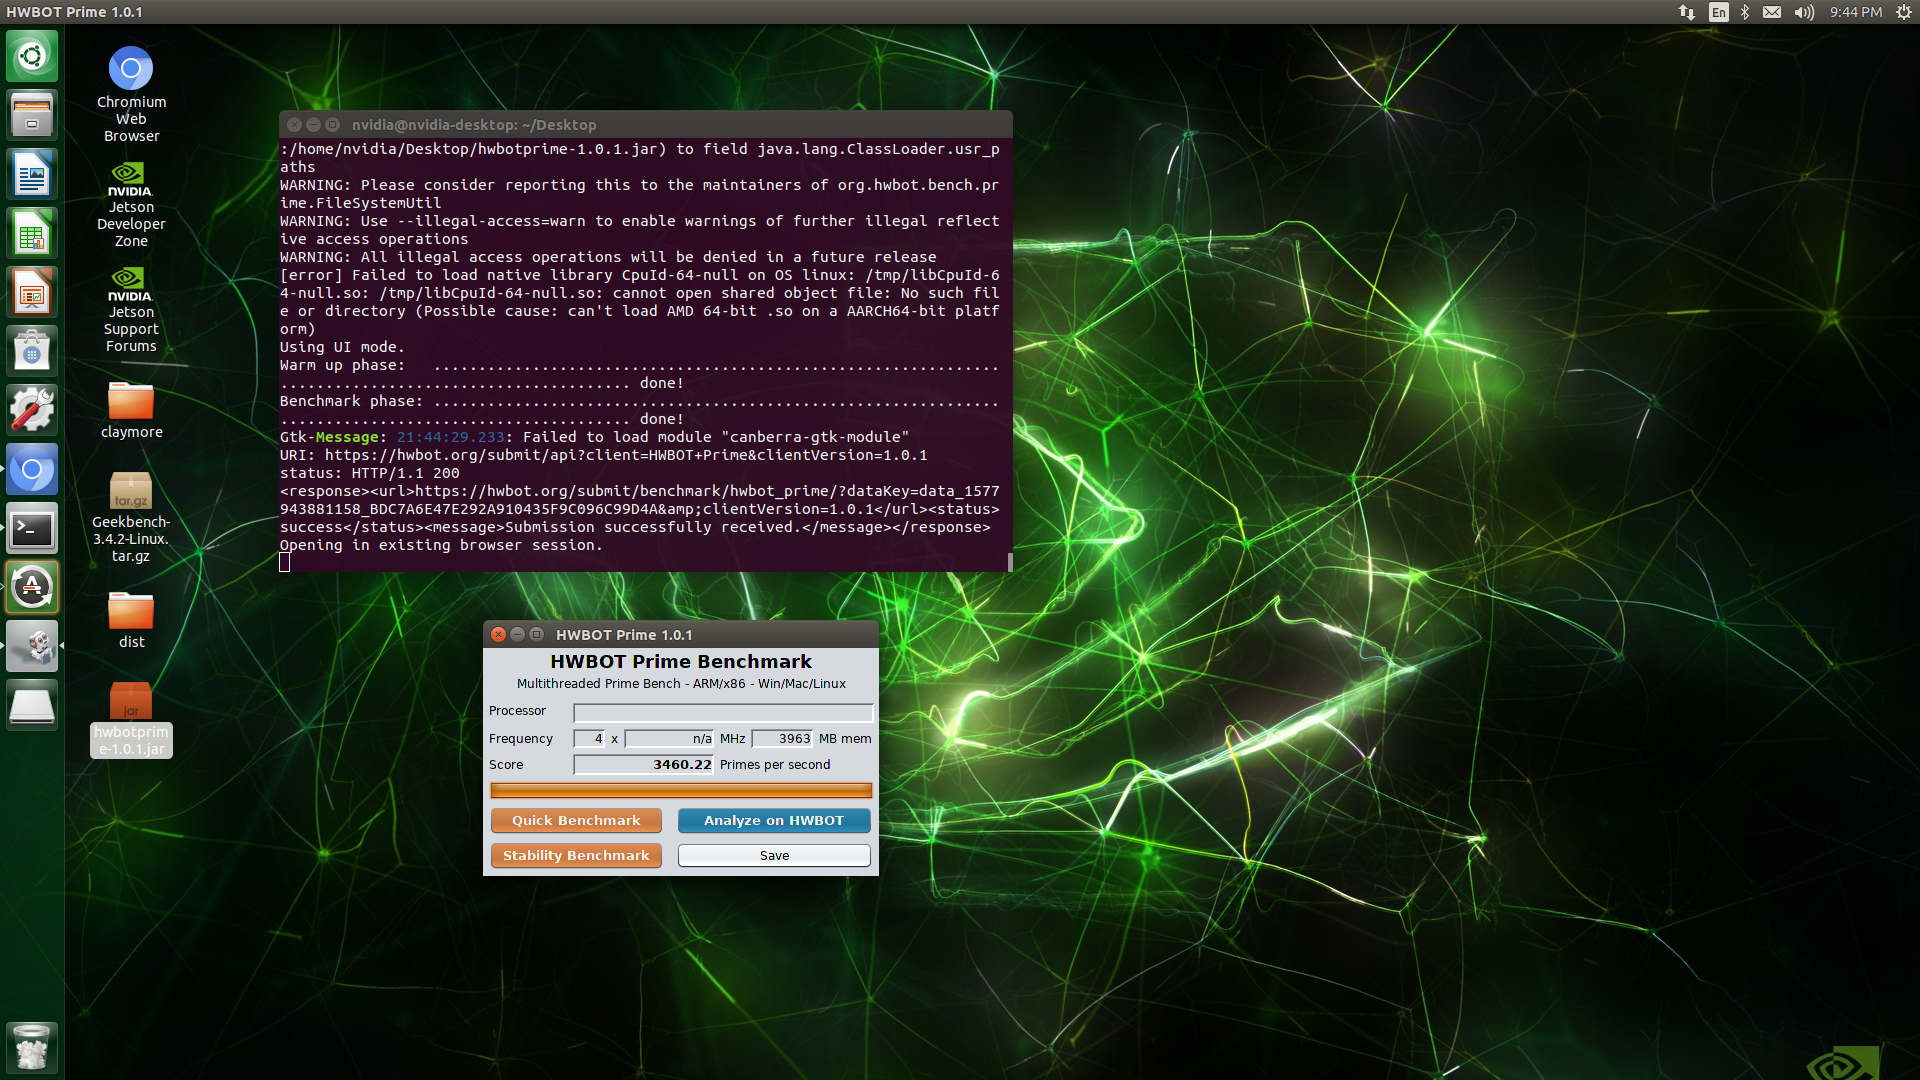Select Chromium Web Browser desktop shortcut
The width and height of the screenshot is (1920, 1080).
pyautogui.click(x=131, y=94)
